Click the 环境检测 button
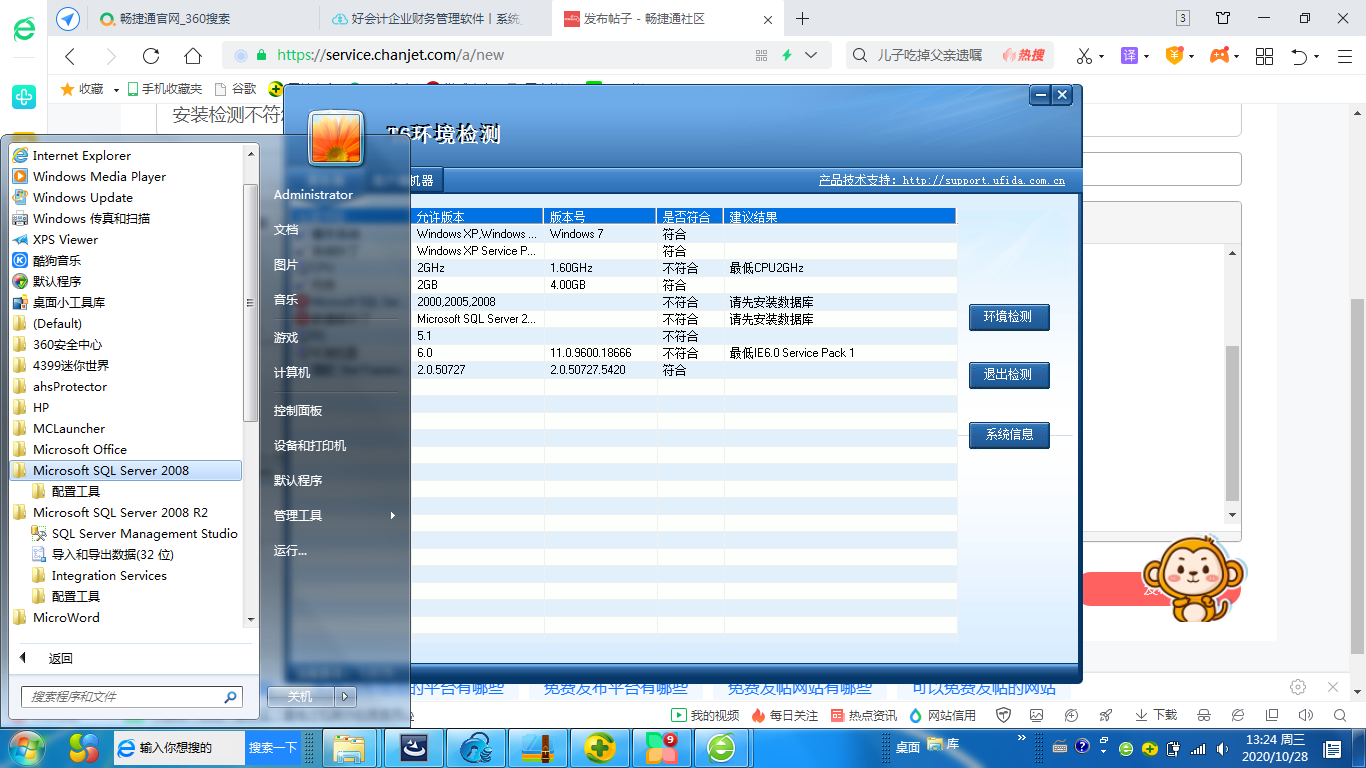 point(1009,317)
